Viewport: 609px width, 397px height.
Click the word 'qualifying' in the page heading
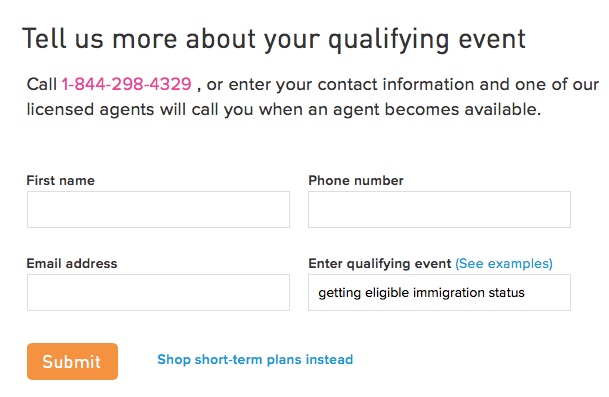tap(388, 40)
